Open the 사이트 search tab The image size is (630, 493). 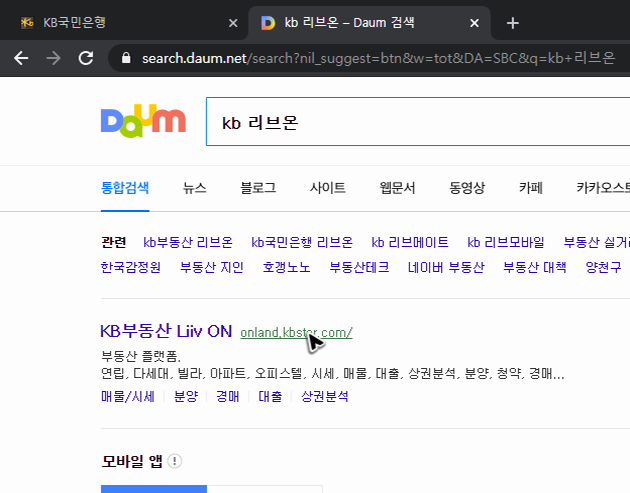point(327,188)
